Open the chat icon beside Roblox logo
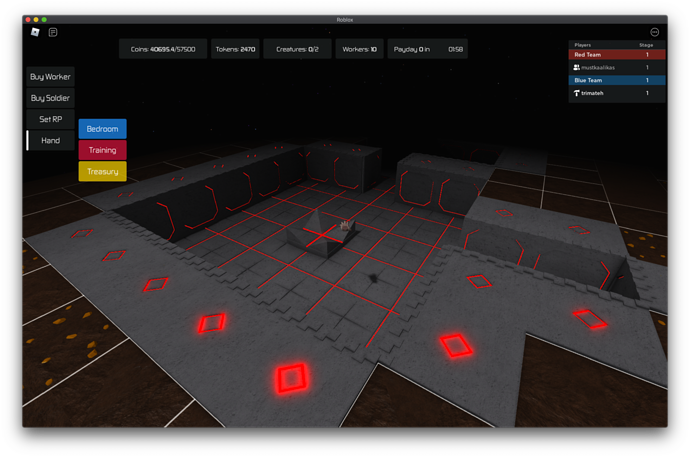 53,32
